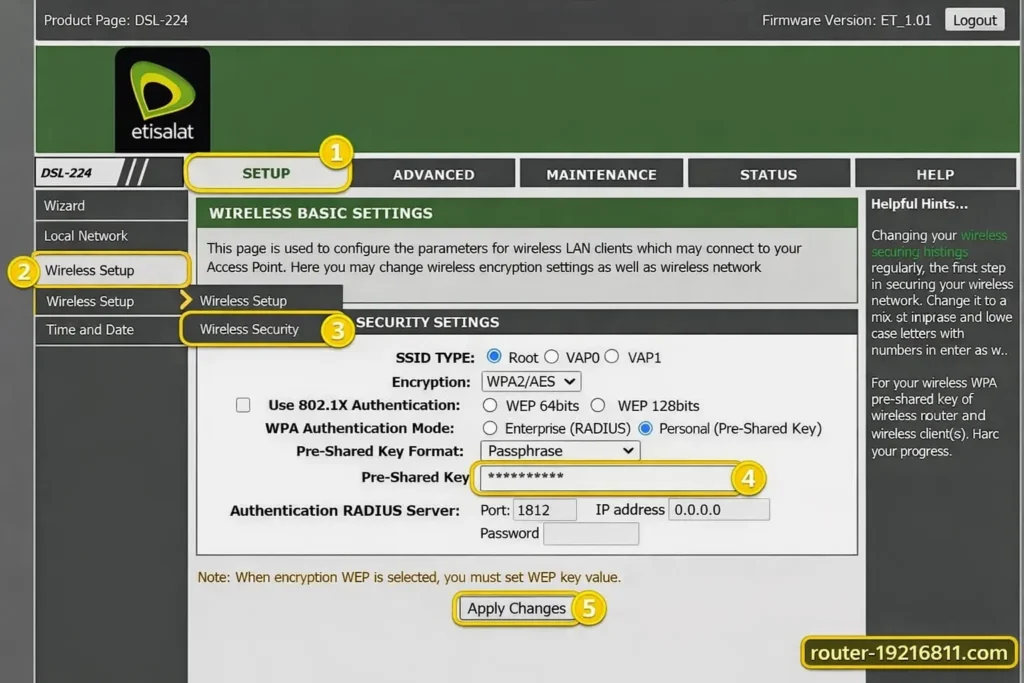Screen dimensions: 1024x683
Task: Open the Encryption WPA2/AES dropdown
Action: (530, 381)
